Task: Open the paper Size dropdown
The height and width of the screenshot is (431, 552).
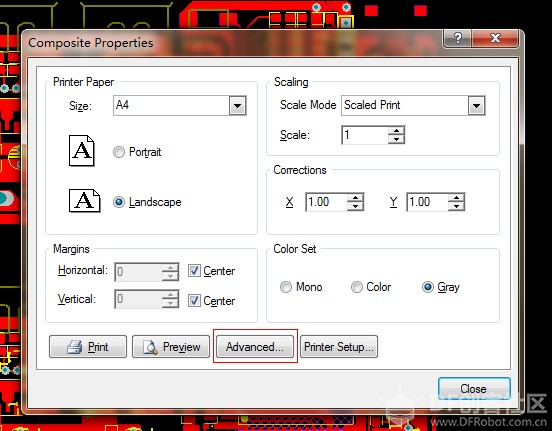Action: [x=238, y=105]
